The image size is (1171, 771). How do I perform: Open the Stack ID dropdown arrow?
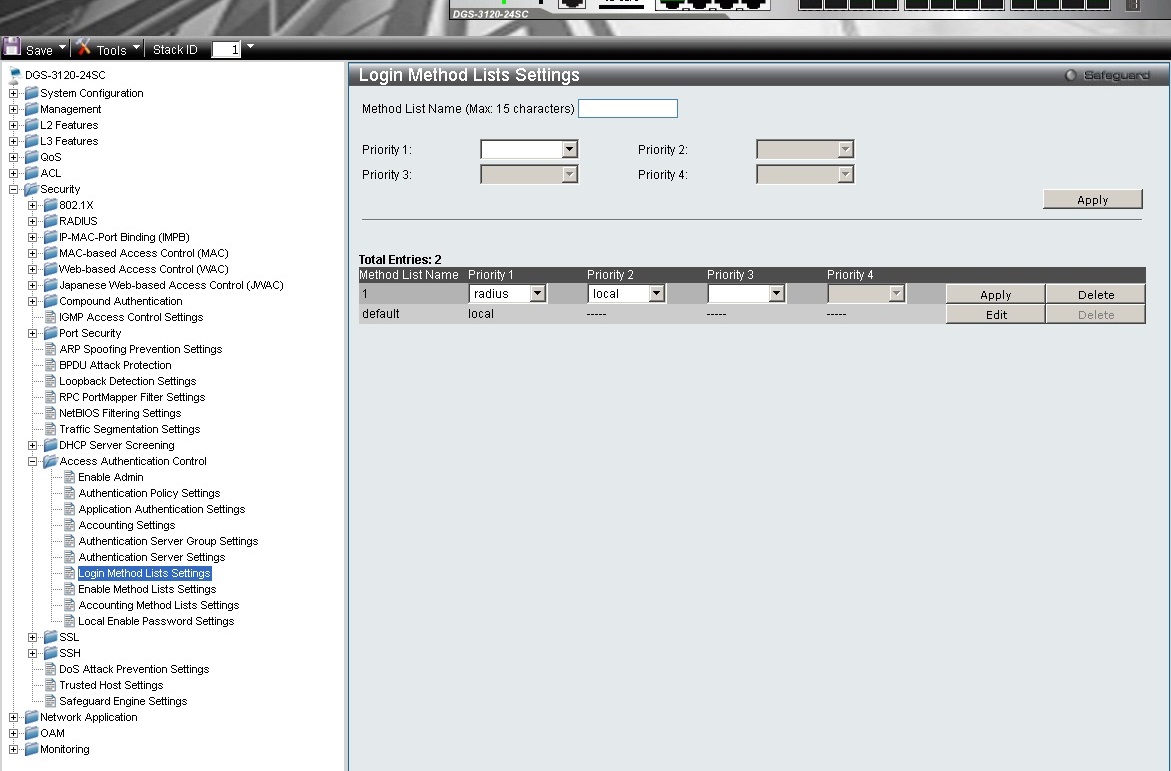pyautogui.click(x=250, y=47)
